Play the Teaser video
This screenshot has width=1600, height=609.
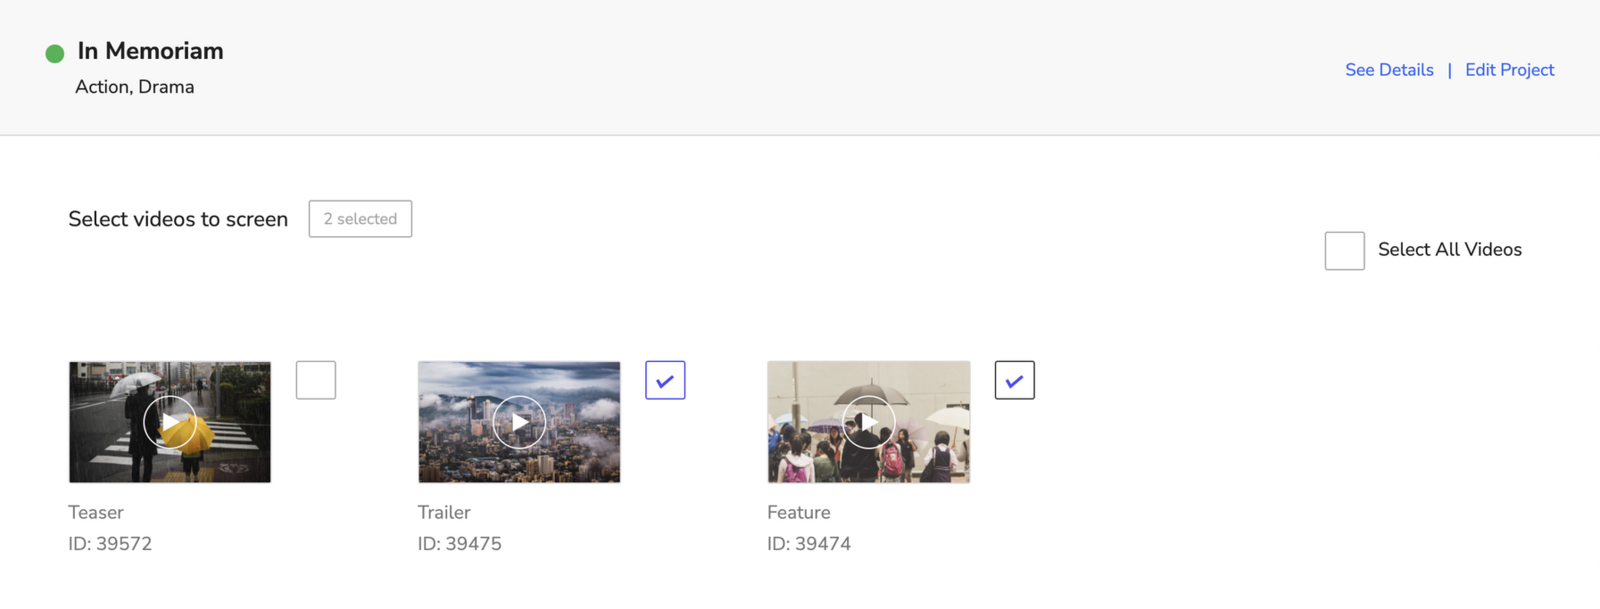pos(170,422)
